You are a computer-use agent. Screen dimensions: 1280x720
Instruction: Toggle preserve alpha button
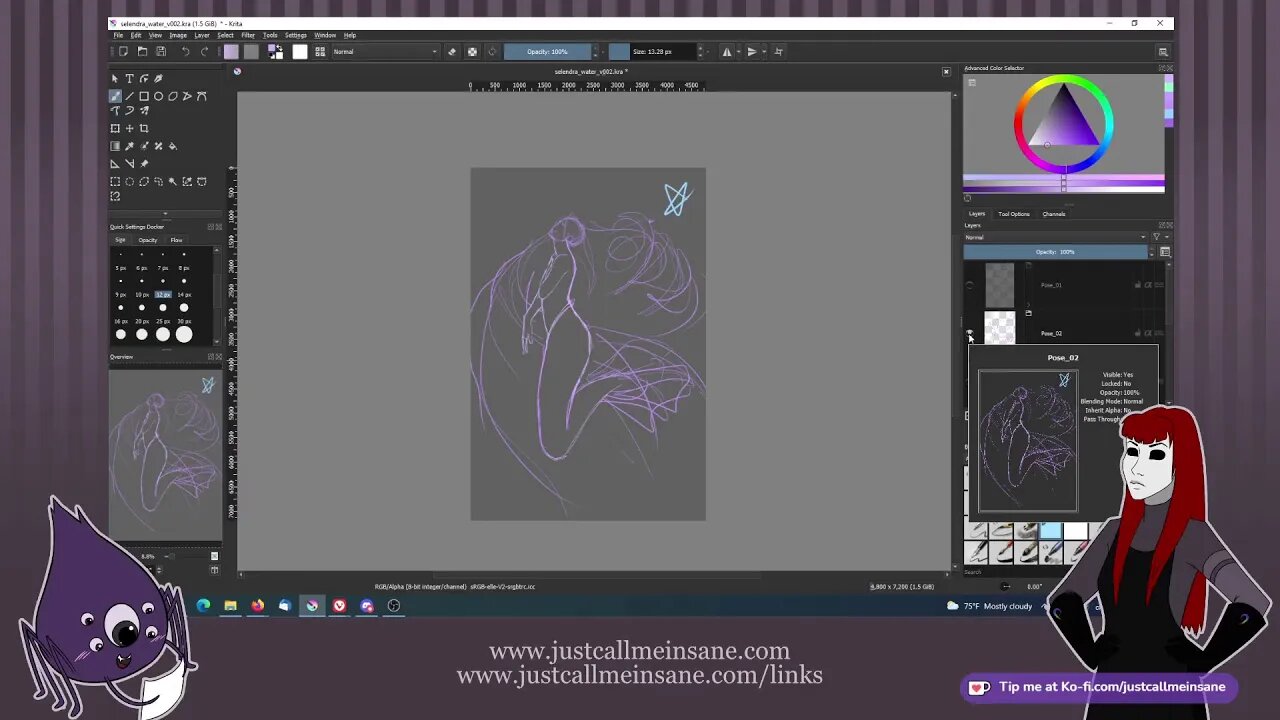coord(472,51)
